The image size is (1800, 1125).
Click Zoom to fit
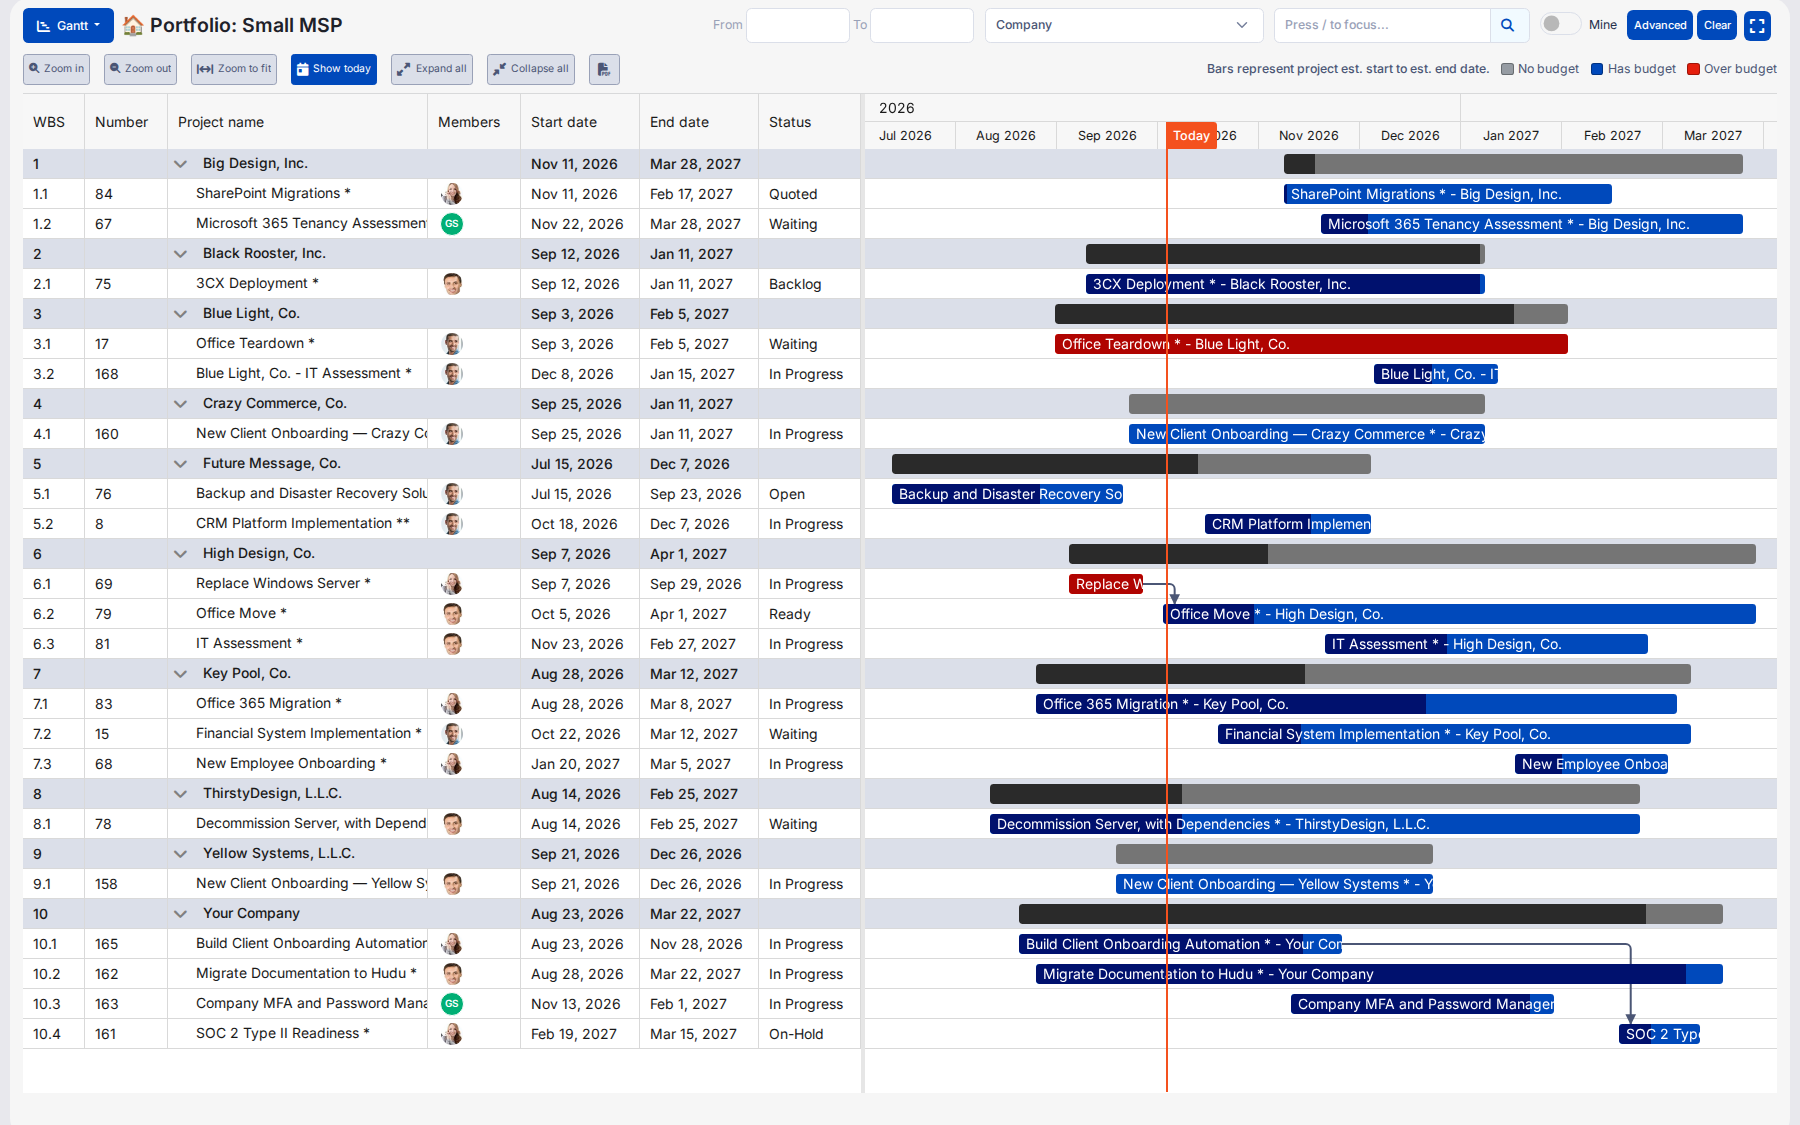point(234,69)
